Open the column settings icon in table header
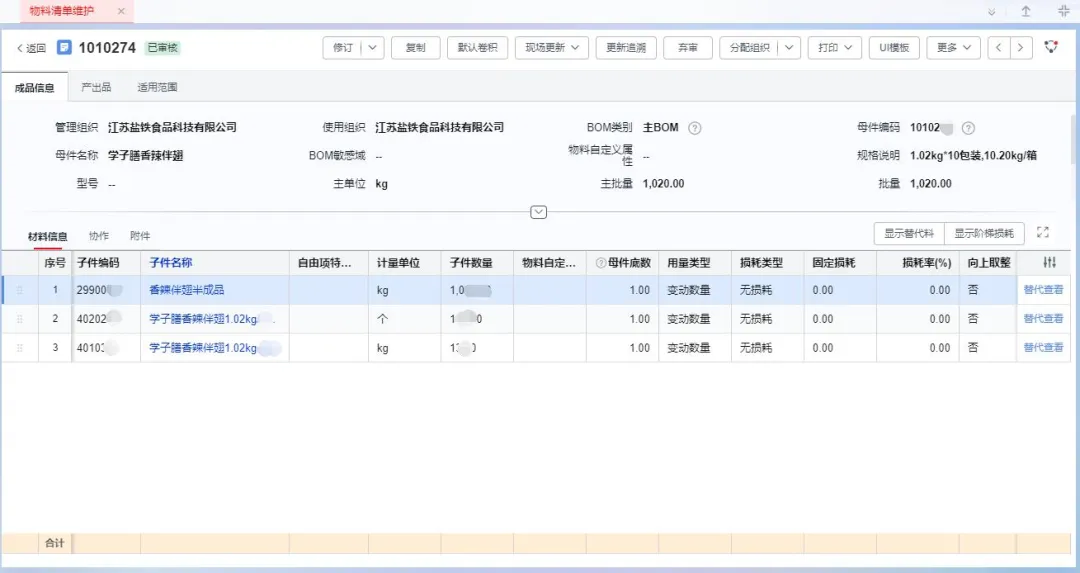Image resolution: width=1080 pixels, height=573 pixels. [1049, 262]
